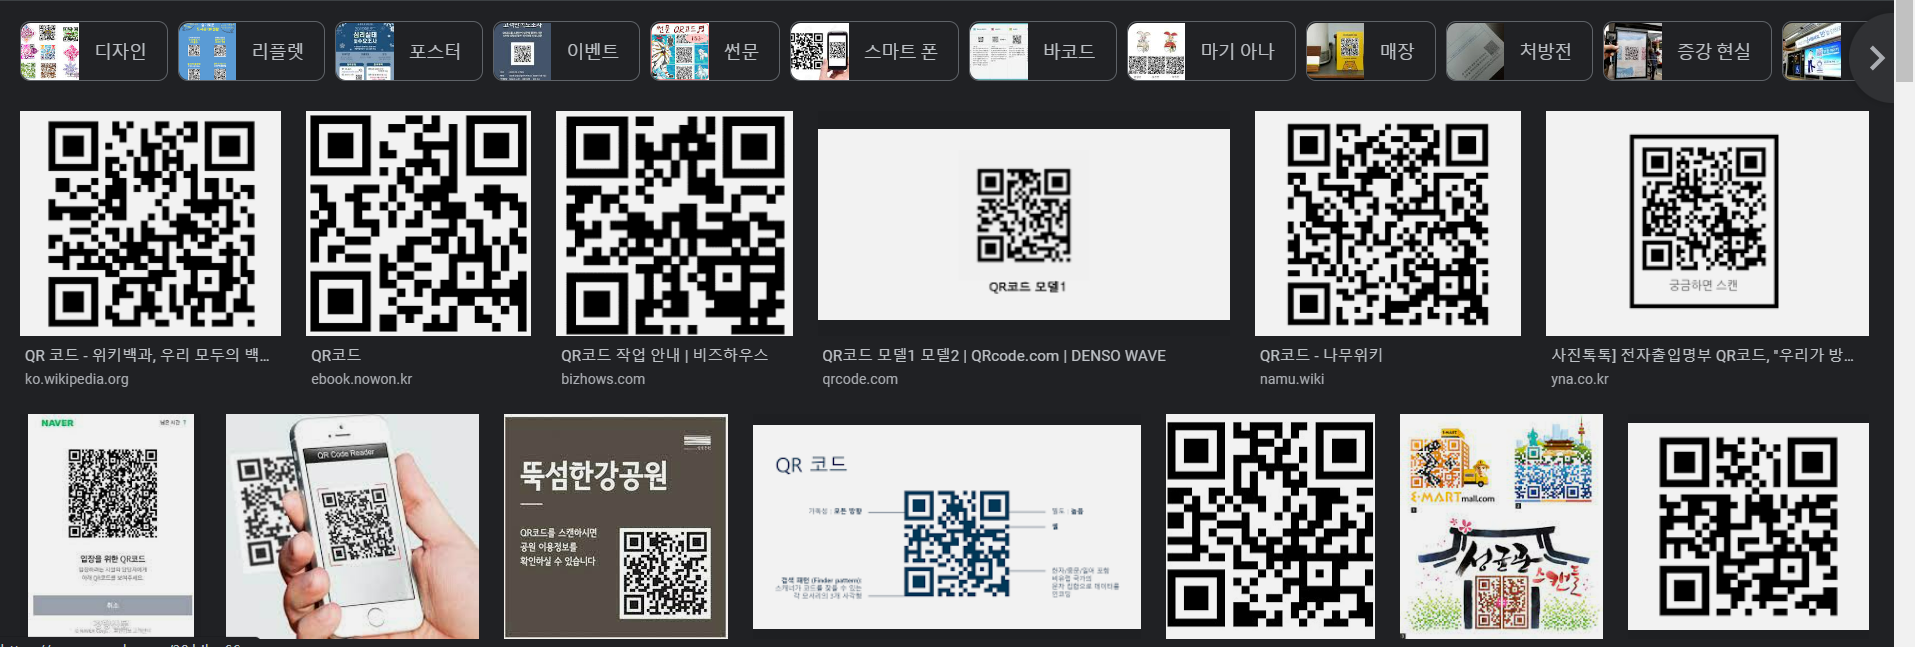Open link QR코드 작업 안내 | 비즈하우스

664,355
